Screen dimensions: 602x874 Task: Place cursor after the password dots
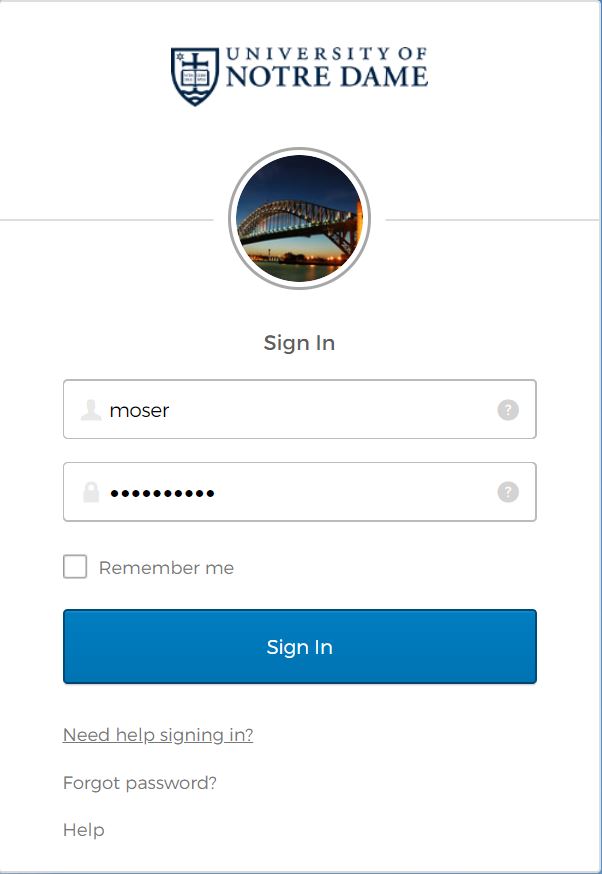click(216, 493)
